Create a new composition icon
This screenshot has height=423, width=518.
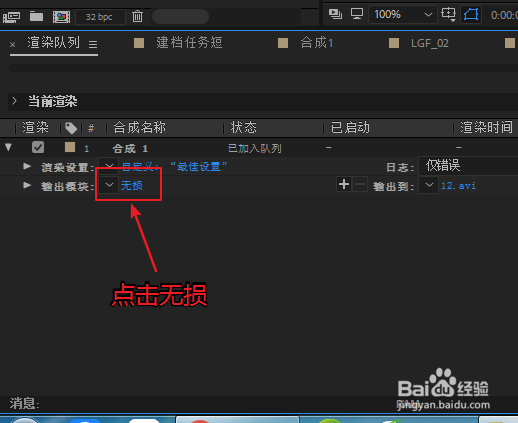pyautogui.click(x=61, y=17)
